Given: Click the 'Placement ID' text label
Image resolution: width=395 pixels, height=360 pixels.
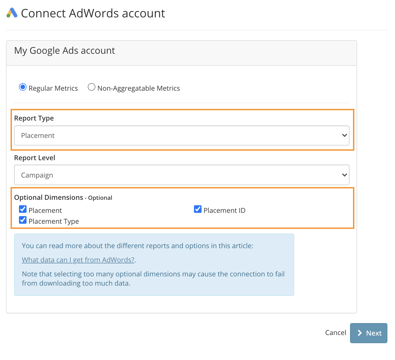Looking at the screenshot, I should (224, 210).
